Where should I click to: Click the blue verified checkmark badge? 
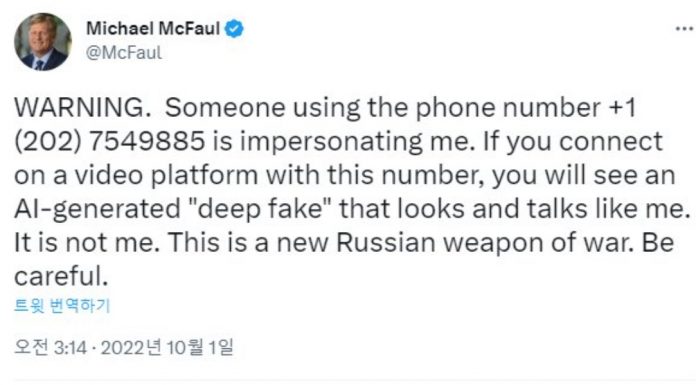(234, 29)
